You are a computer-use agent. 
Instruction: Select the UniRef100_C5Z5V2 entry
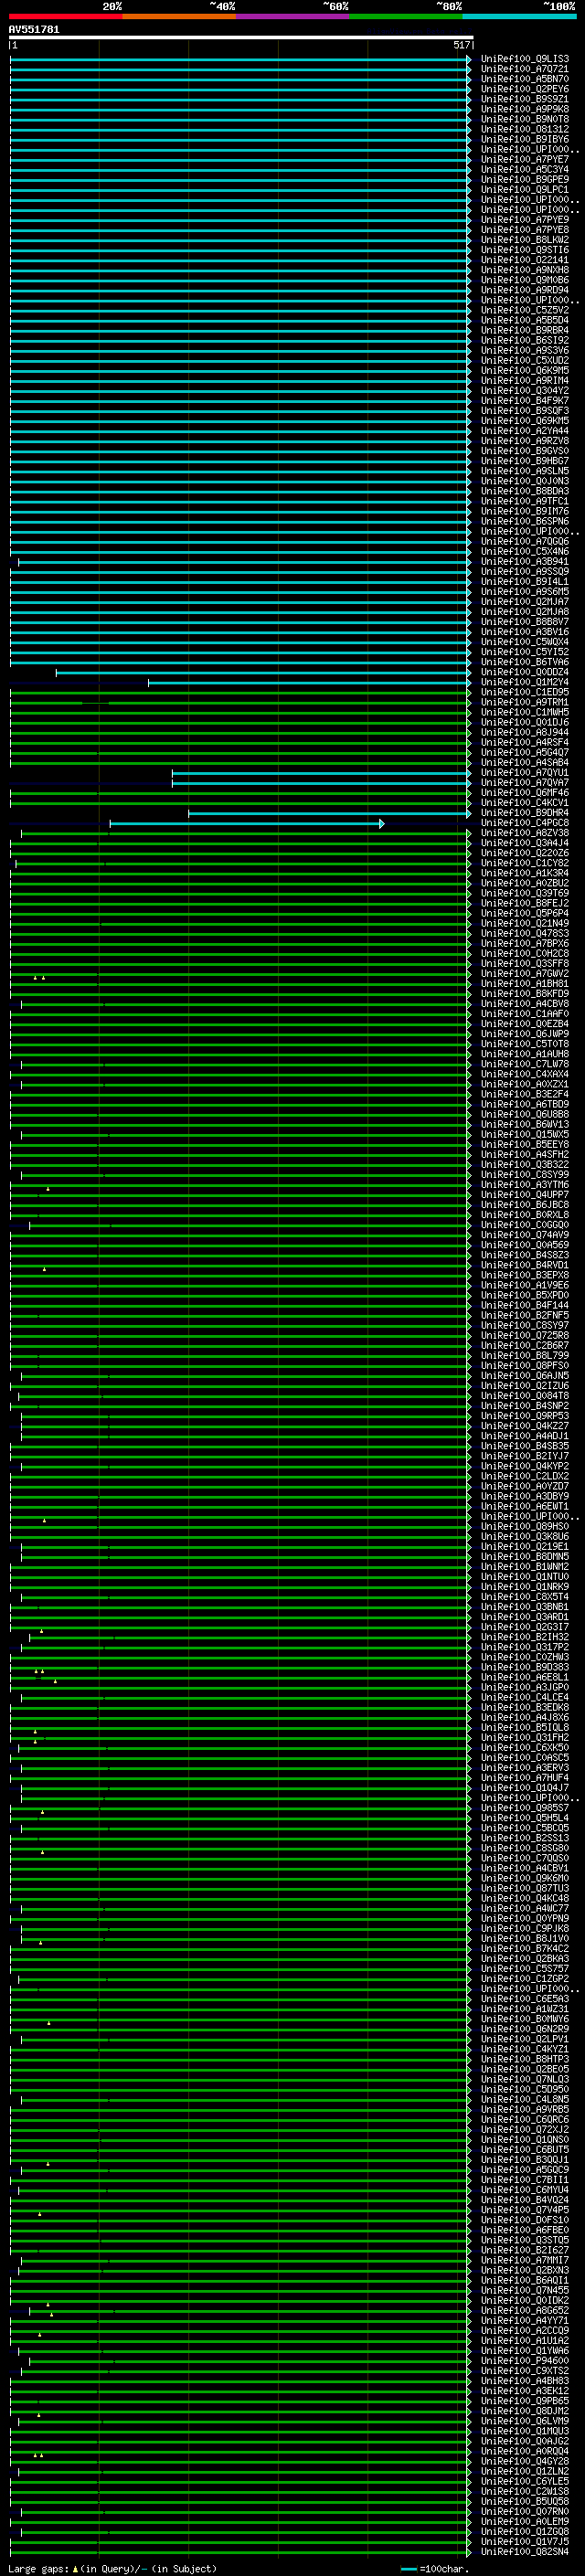[x=525, y=310]
